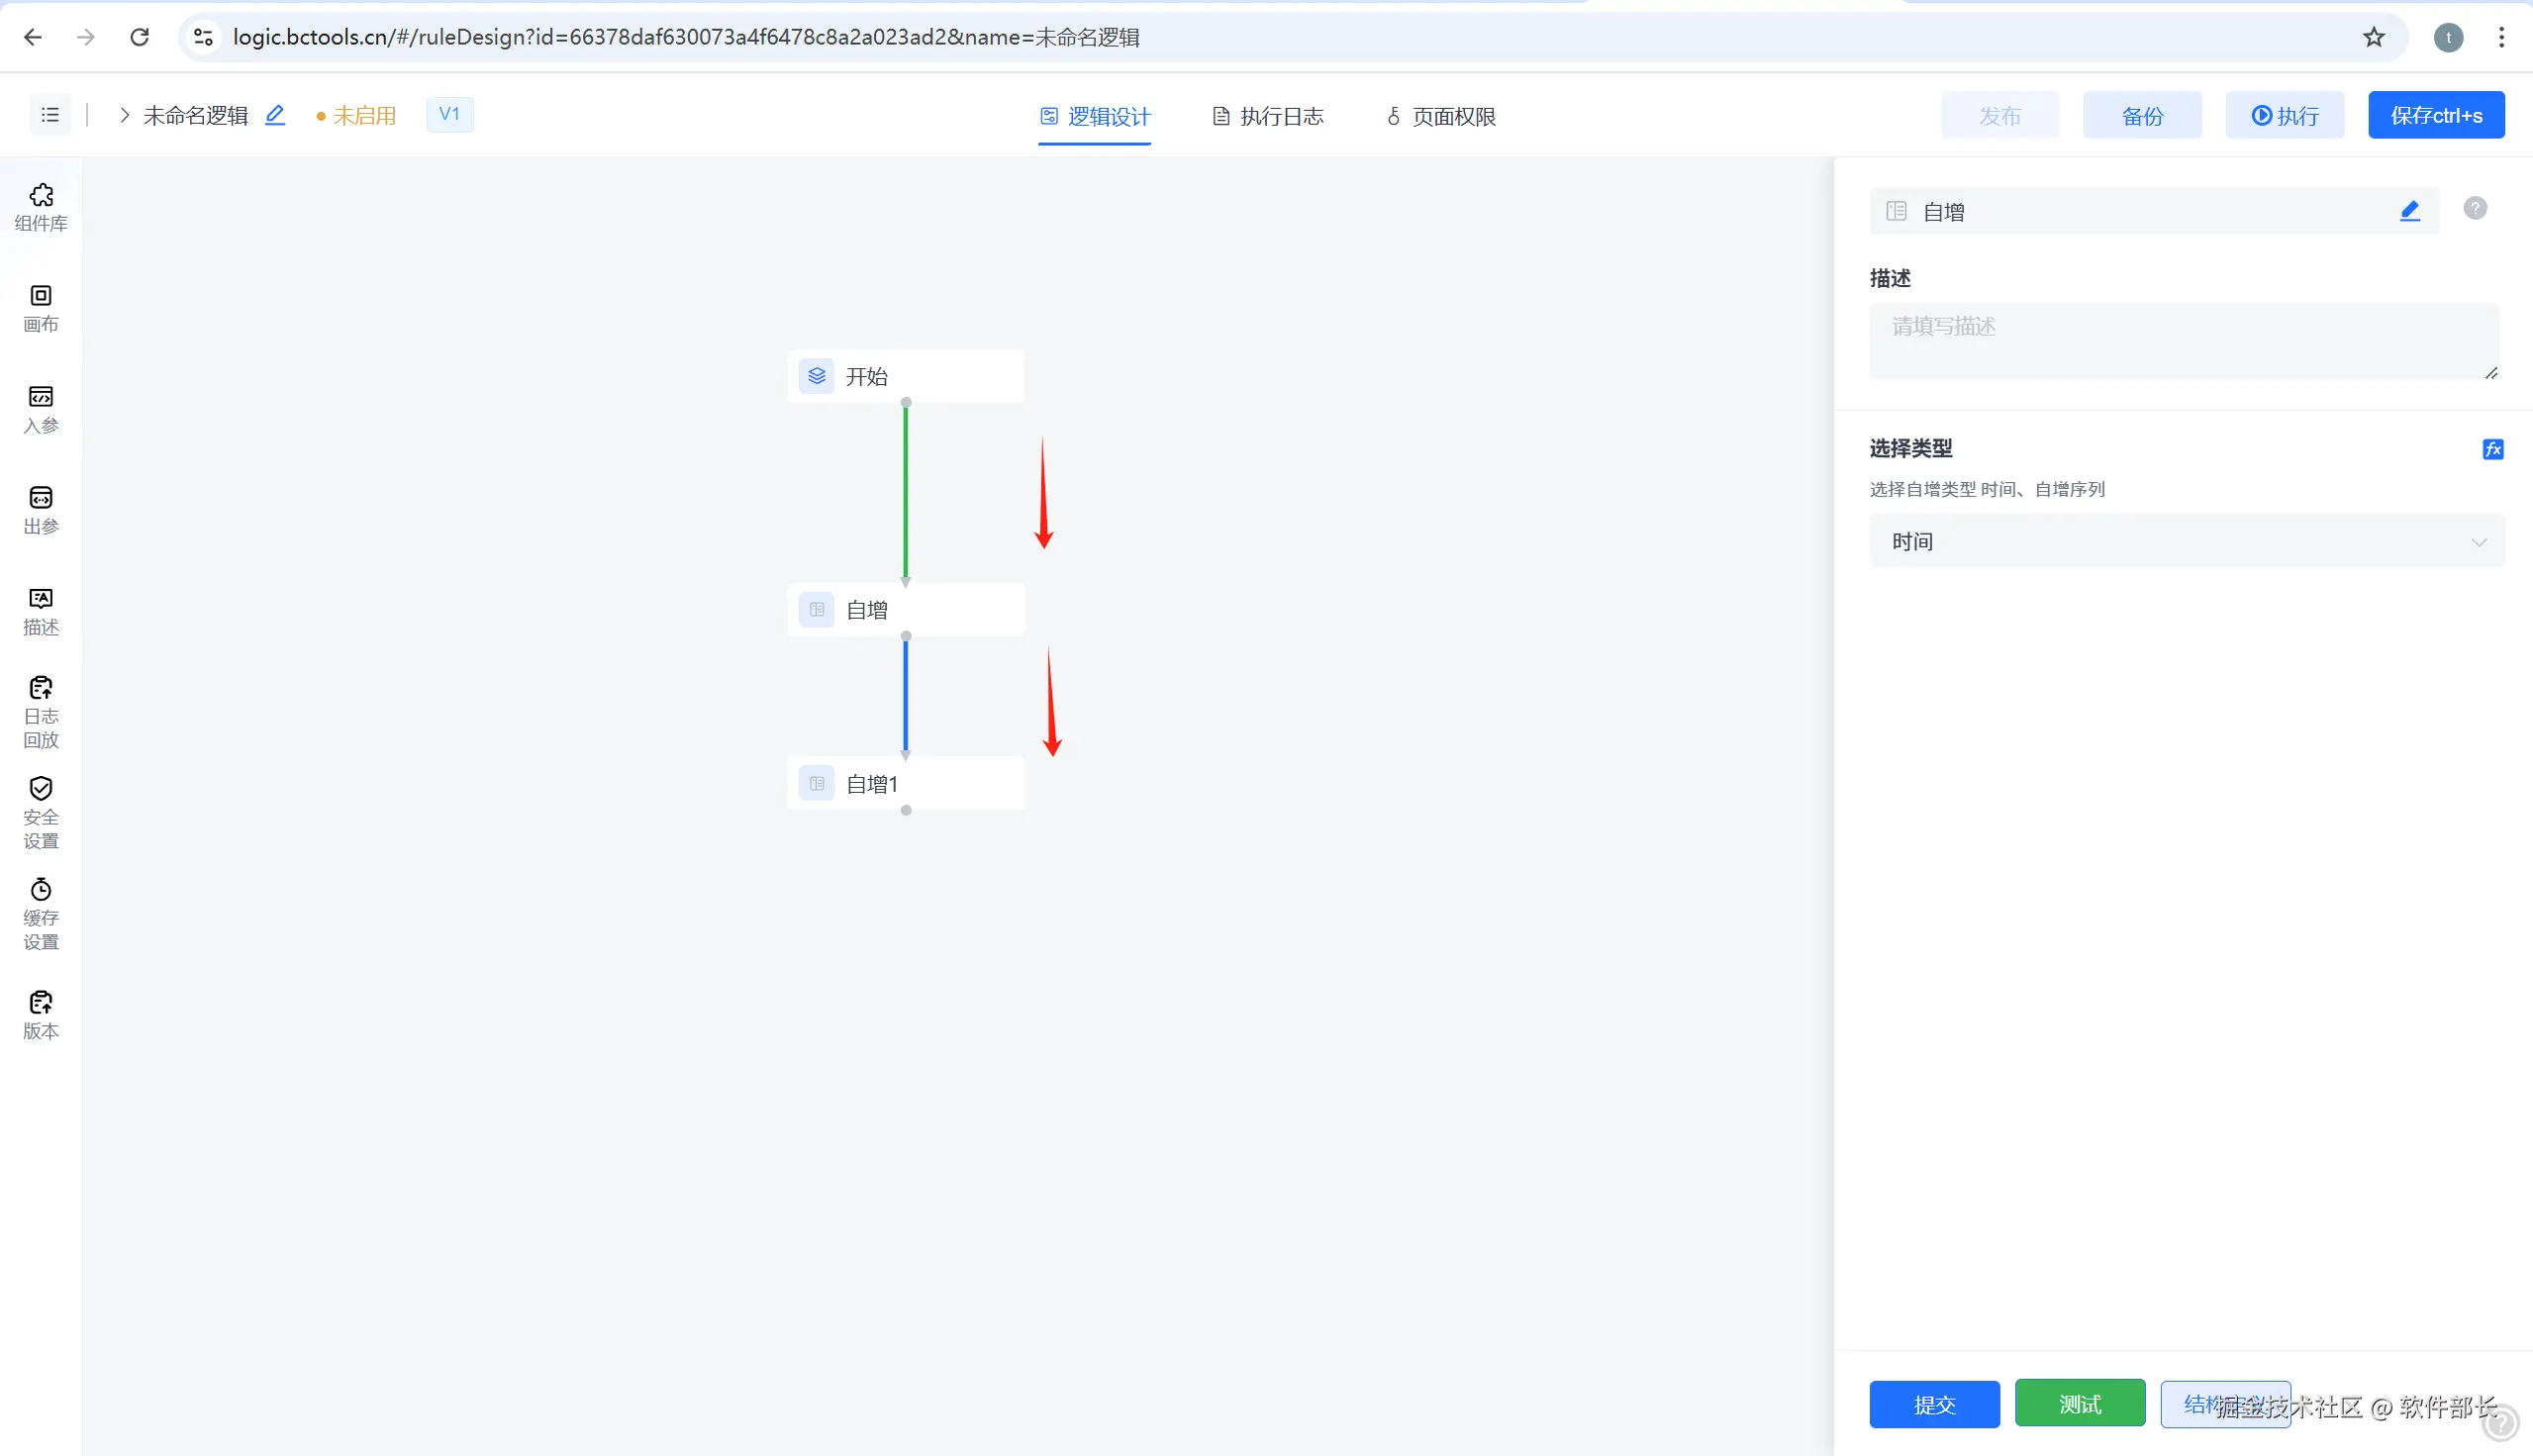Click the 保存ctrl+s save button
The height and width of the screenshot is (1456, 2533).
[2435, 115]
